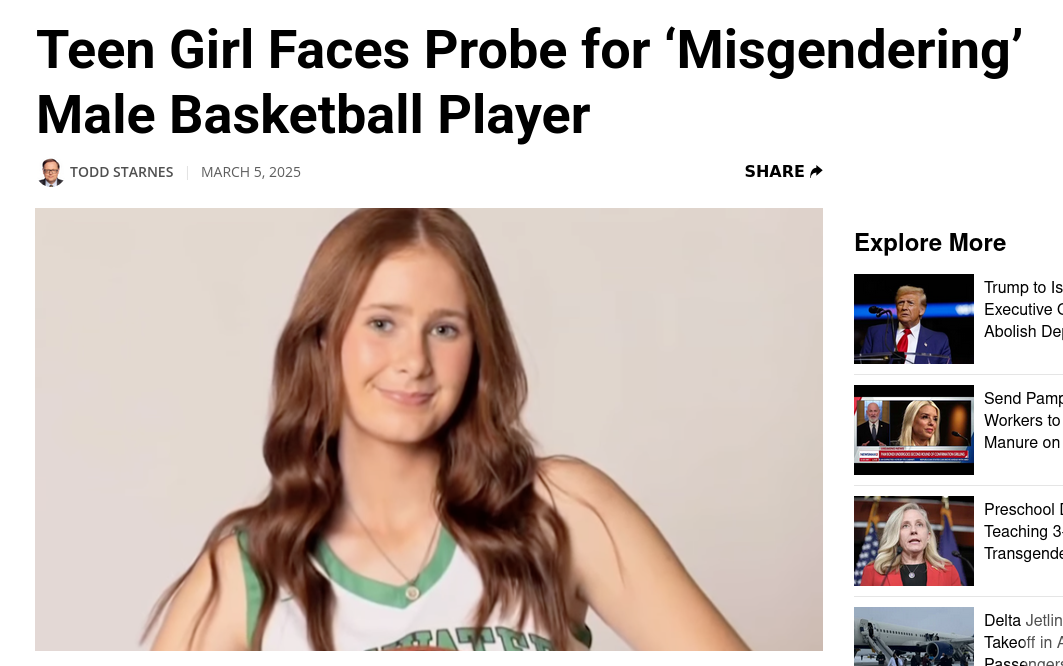Click 'Abolish Dep' line in Trump story
Image resolution: width=1063 pixels, height=666 pixels.
point(1023,332)
